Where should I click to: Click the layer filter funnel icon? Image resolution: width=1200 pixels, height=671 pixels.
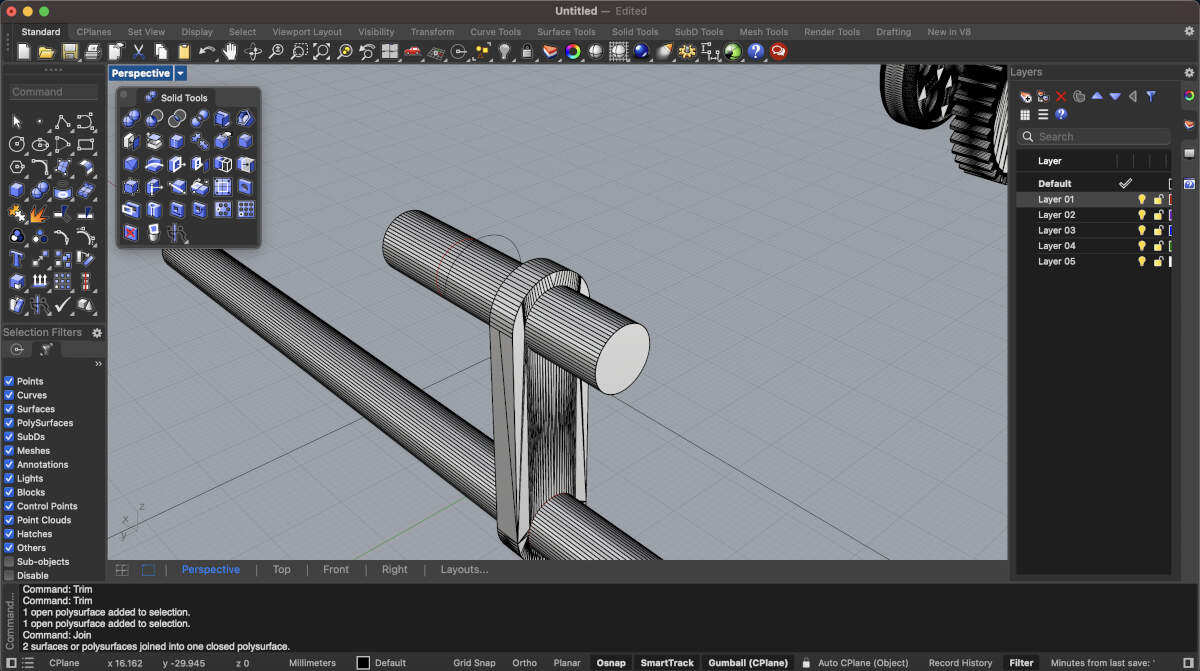click(1151, 97)
